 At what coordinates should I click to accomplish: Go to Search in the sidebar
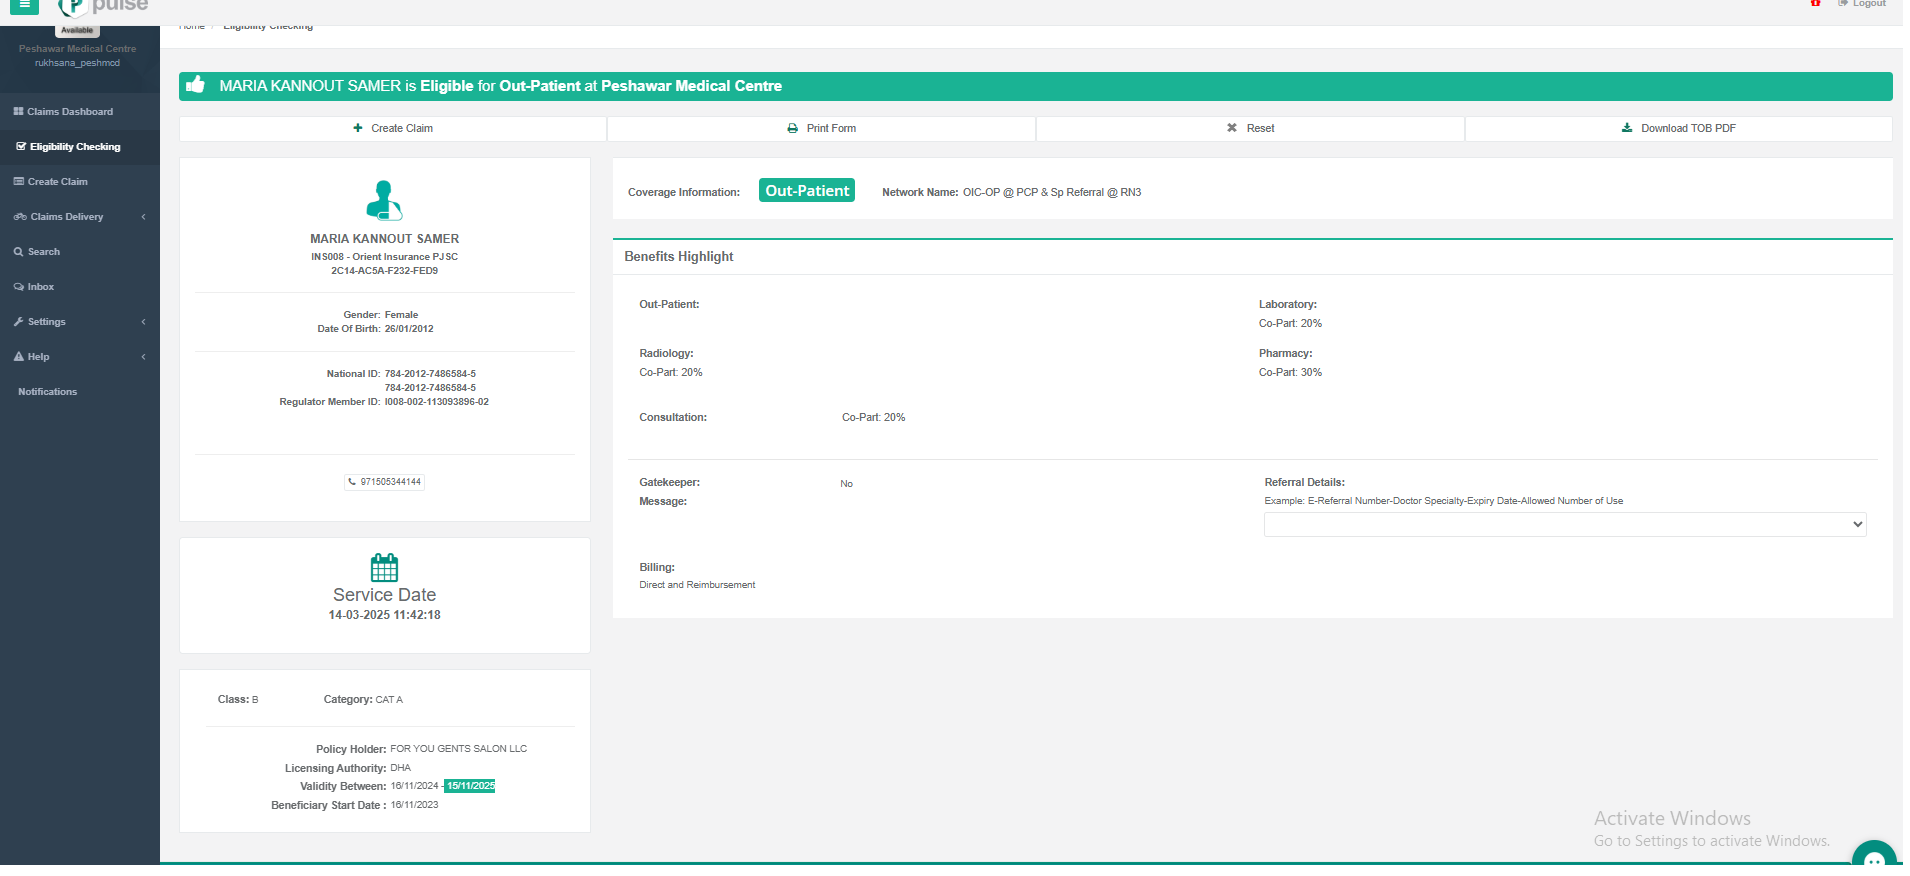click(x=44, y=252)
